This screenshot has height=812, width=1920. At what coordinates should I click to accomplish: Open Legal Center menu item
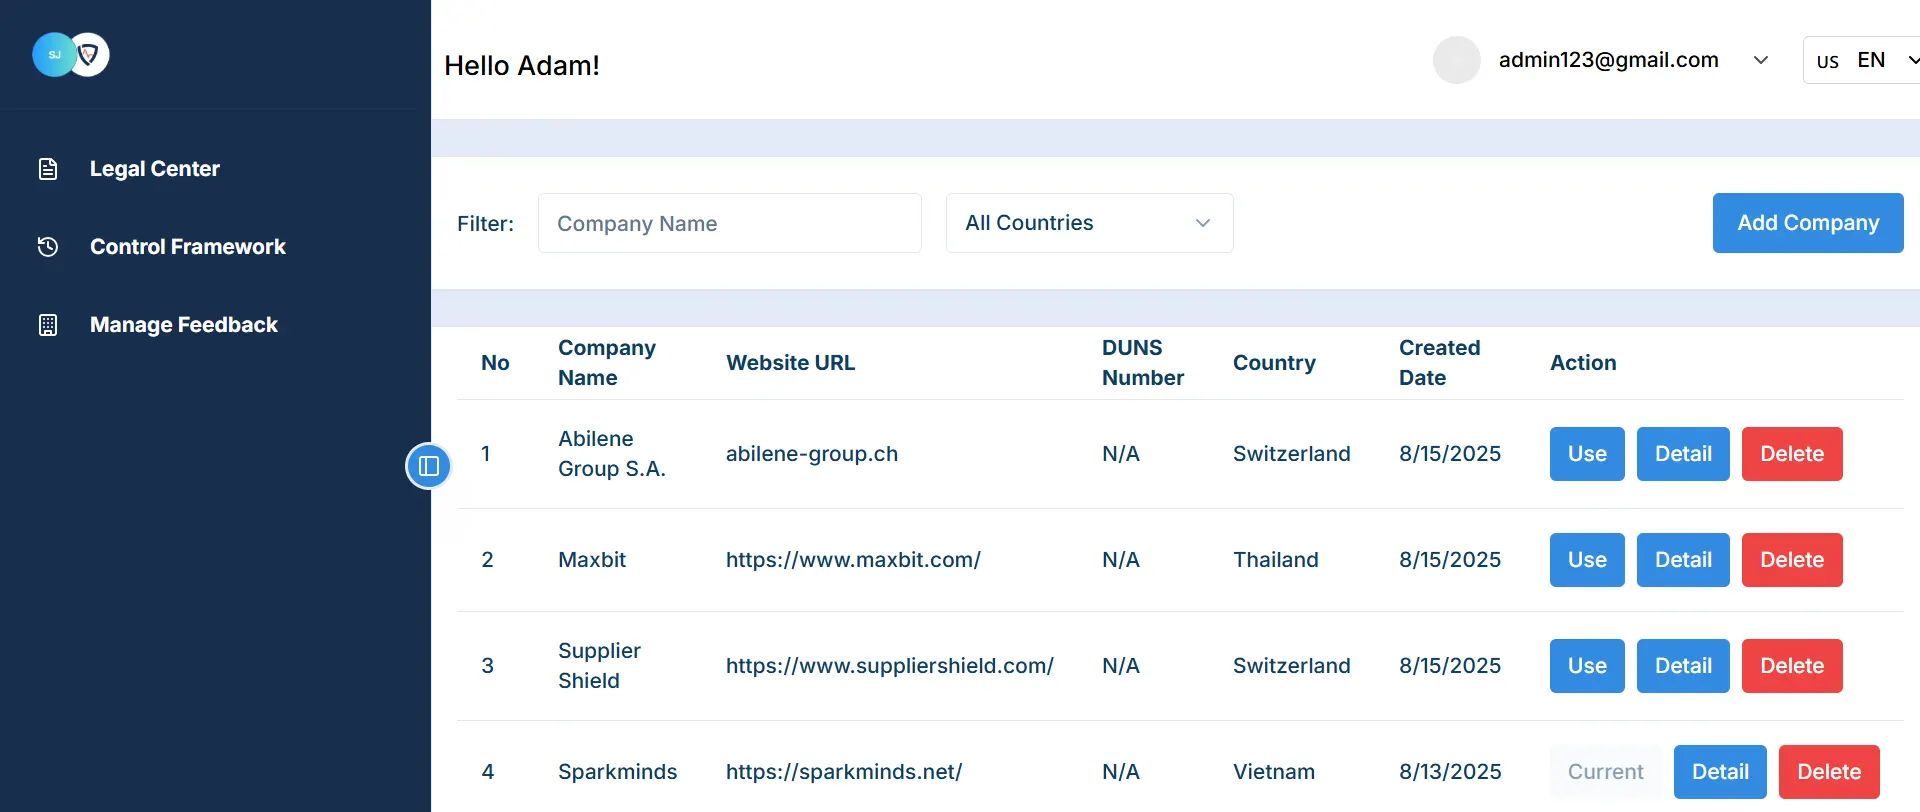tap(155, 169)
